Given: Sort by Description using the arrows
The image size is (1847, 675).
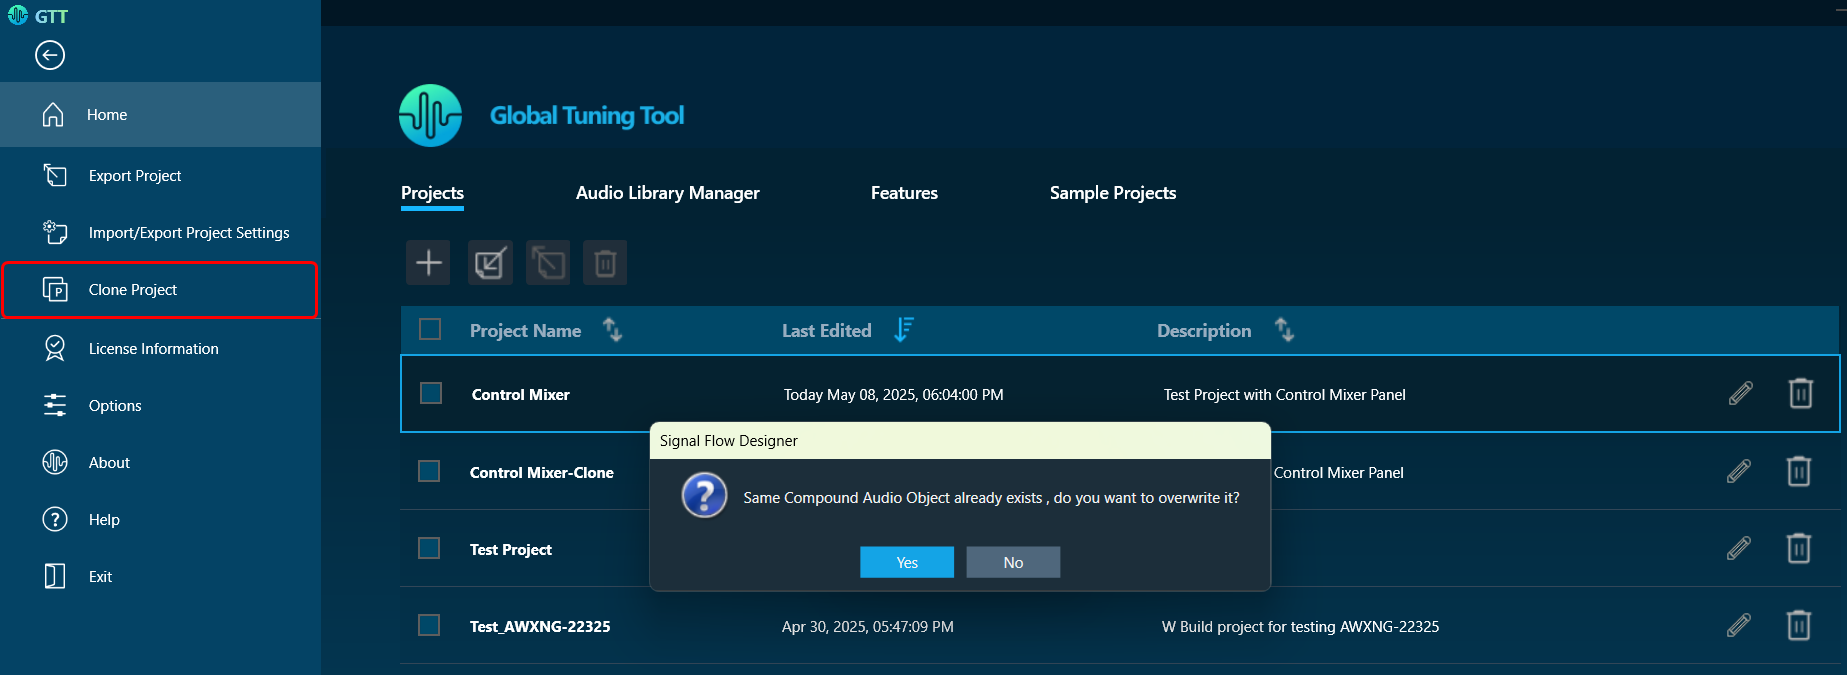Looking at the screenshot, I should [x=1284, y=330].
